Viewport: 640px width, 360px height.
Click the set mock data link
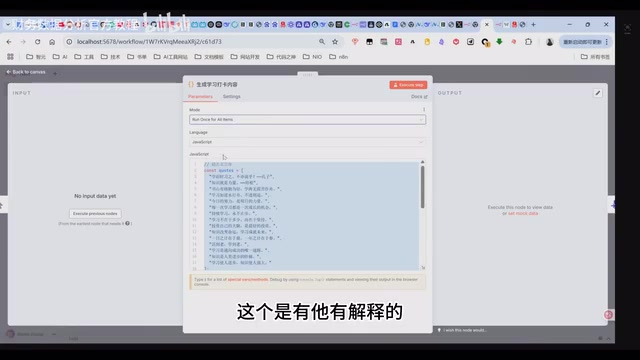[x=523, y=213]
